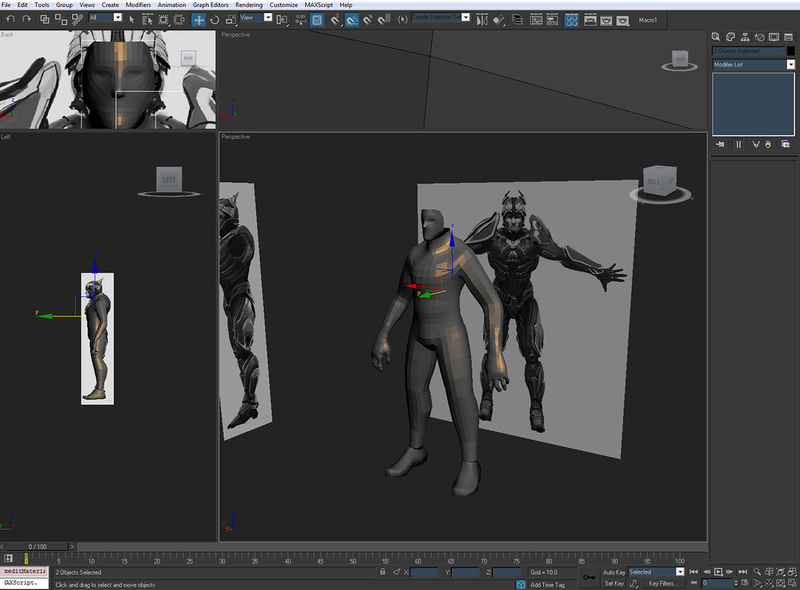Open the Rendered Frame Window

coord(606,19)
